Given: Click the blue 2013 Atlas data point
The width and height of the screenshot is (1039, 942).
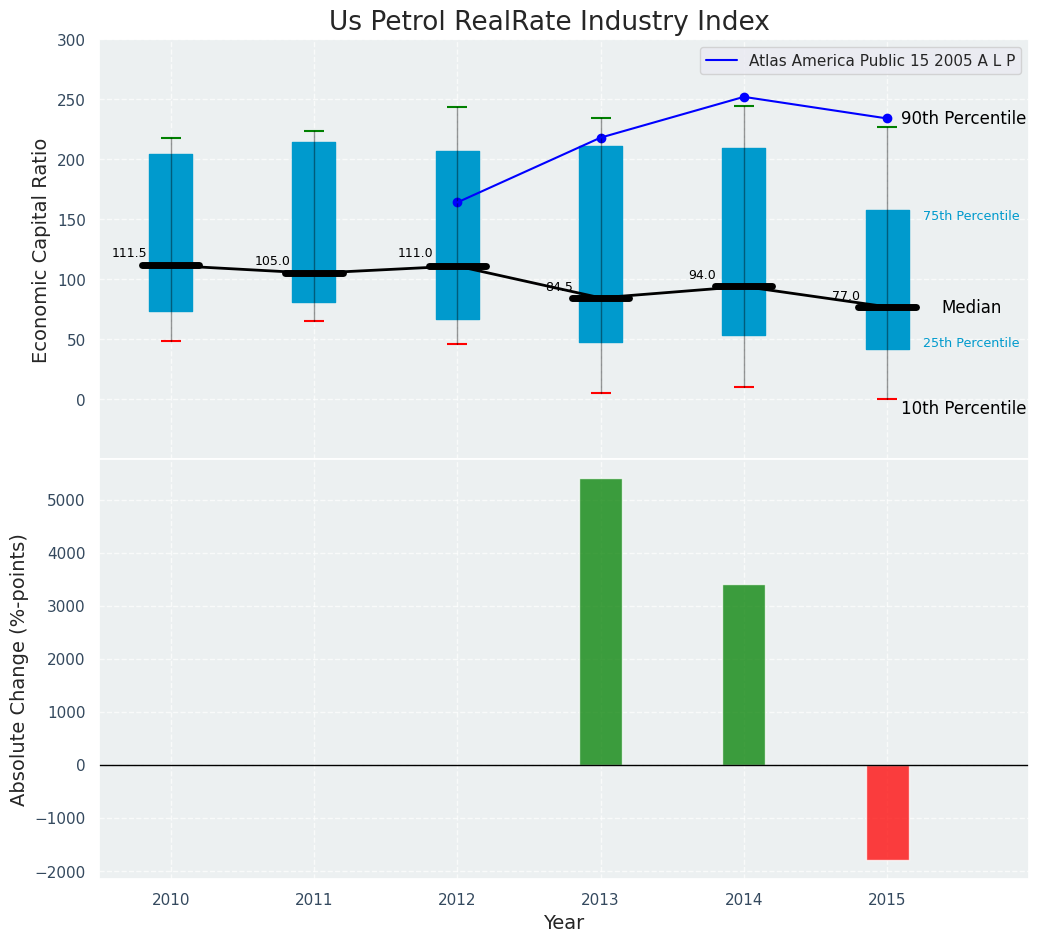Looking at the screenshot, I should [x=601, y=138].
